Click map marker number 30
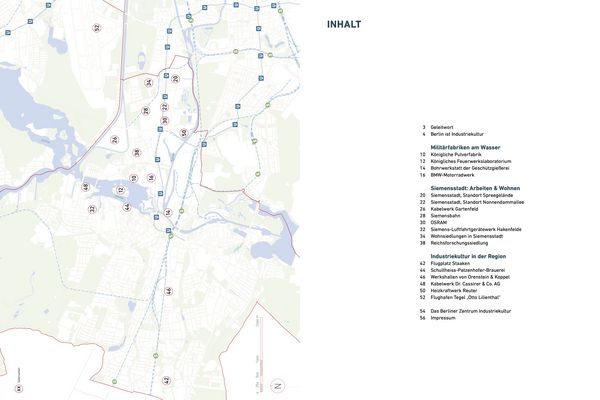The height and width of the screenshot is (400, 600). [x=165, y=121]
